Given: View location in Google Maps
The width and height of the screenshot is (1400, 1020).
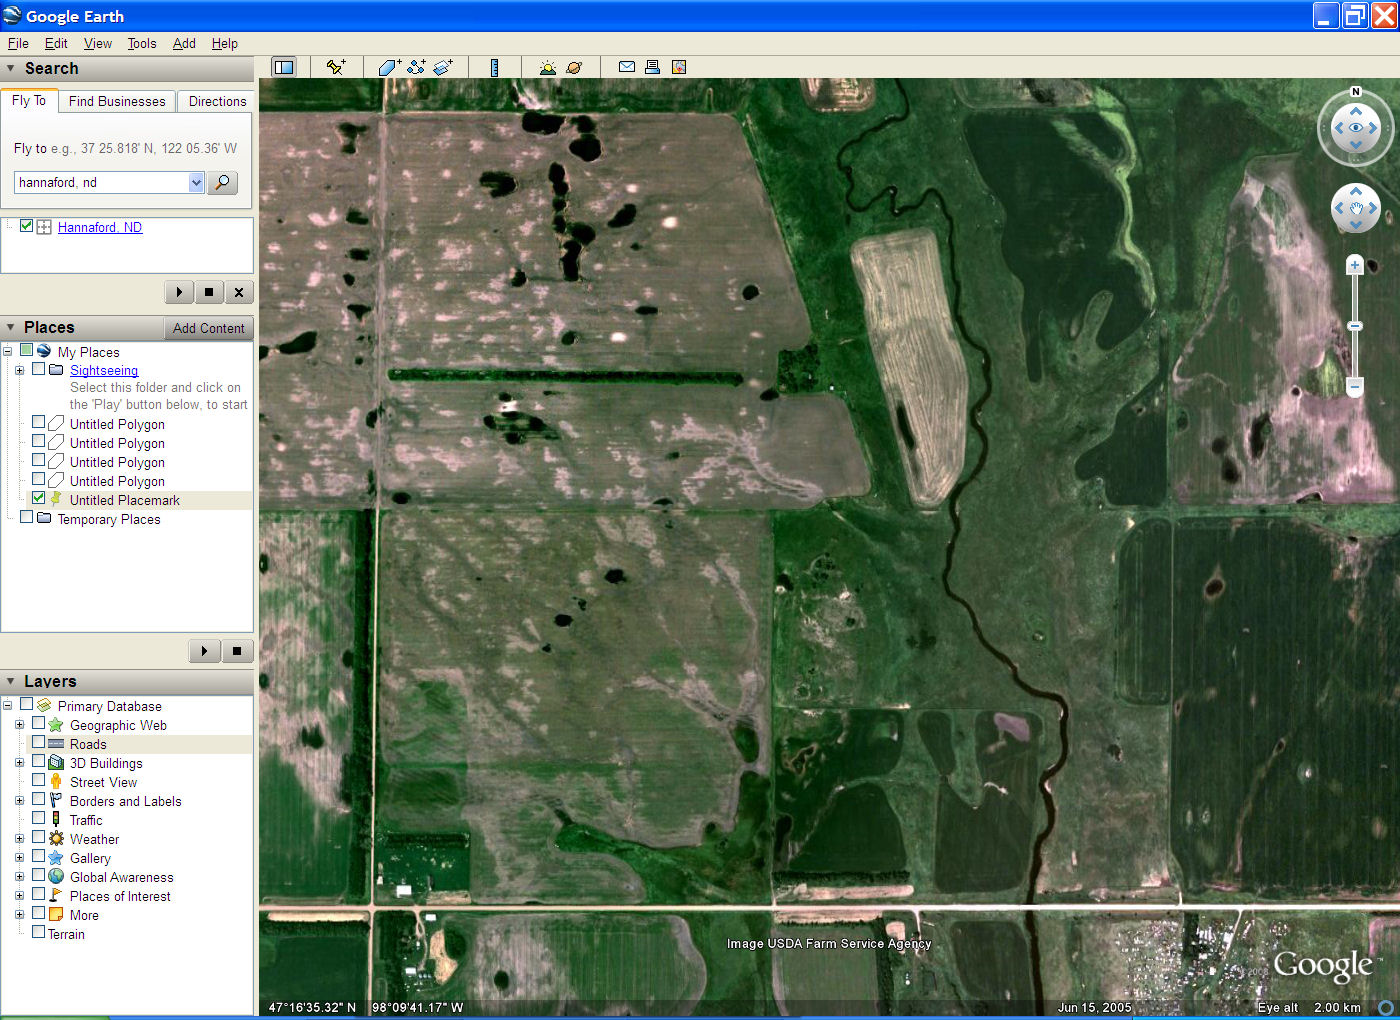Looking at the screenshot, I should (x=679, y=67).
